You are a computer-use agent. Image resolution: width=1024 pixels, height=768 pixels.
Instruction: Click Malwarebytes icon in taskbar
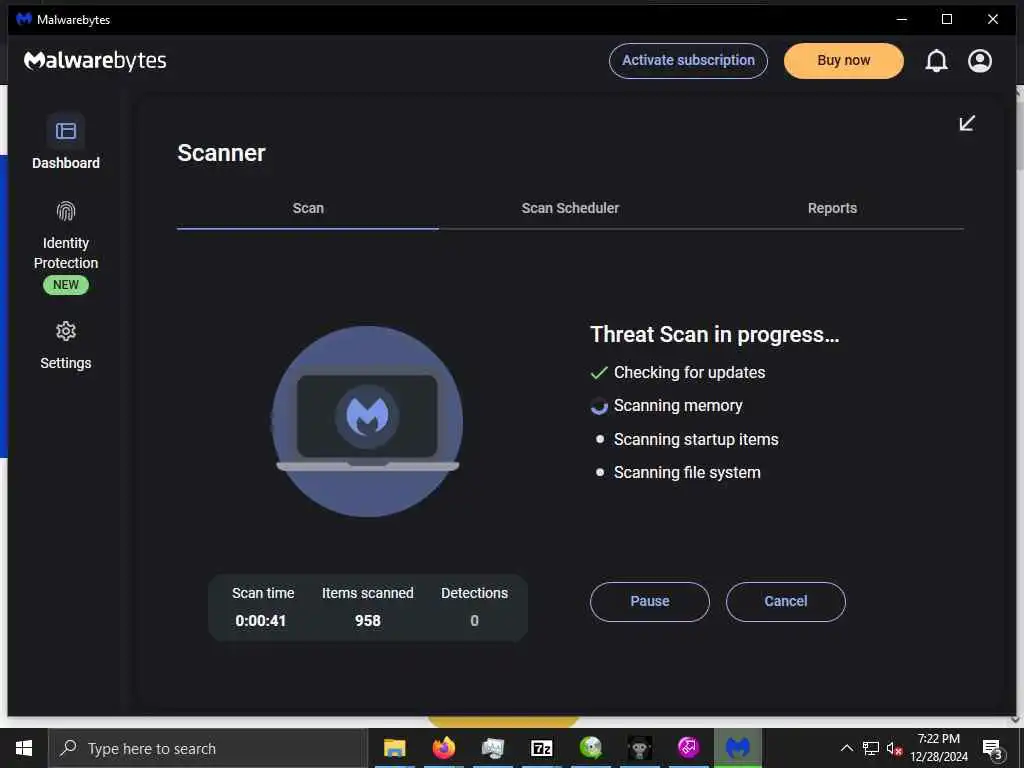coord(737,748)
